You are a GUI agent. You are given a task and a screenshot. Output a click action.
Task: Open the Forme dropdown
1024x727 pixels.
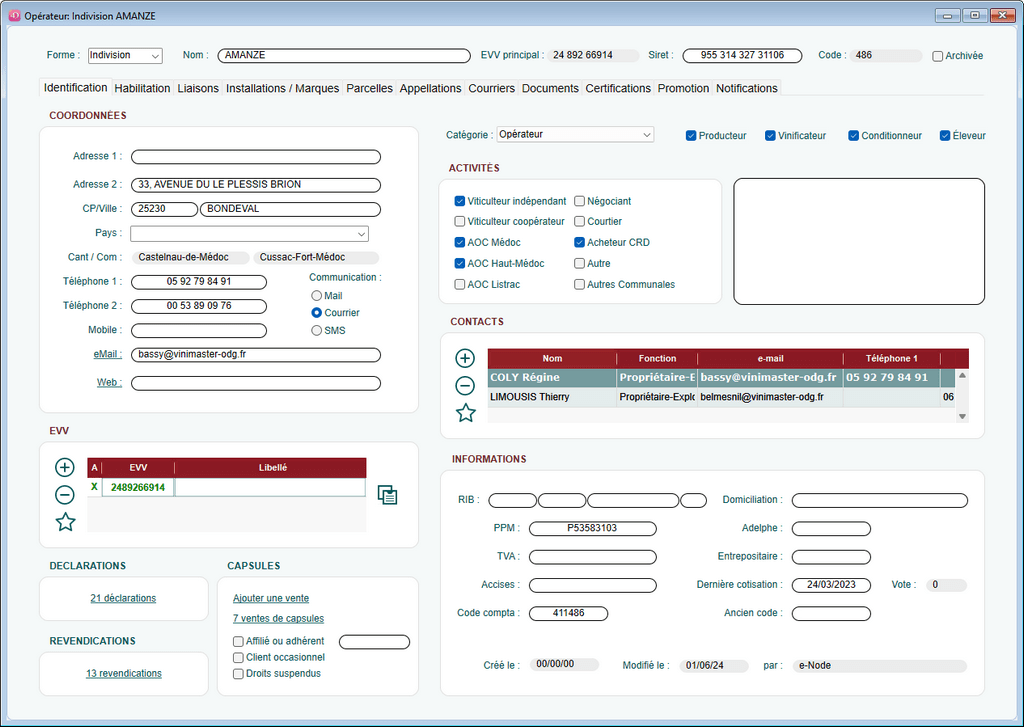pyautogui.click(x=125, y=56)
